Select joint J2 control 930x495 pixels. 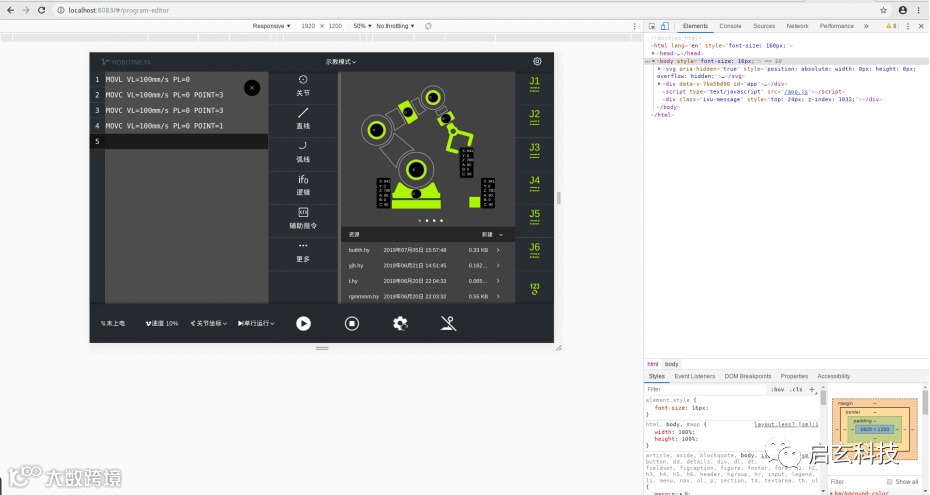(x=534, y=117)
